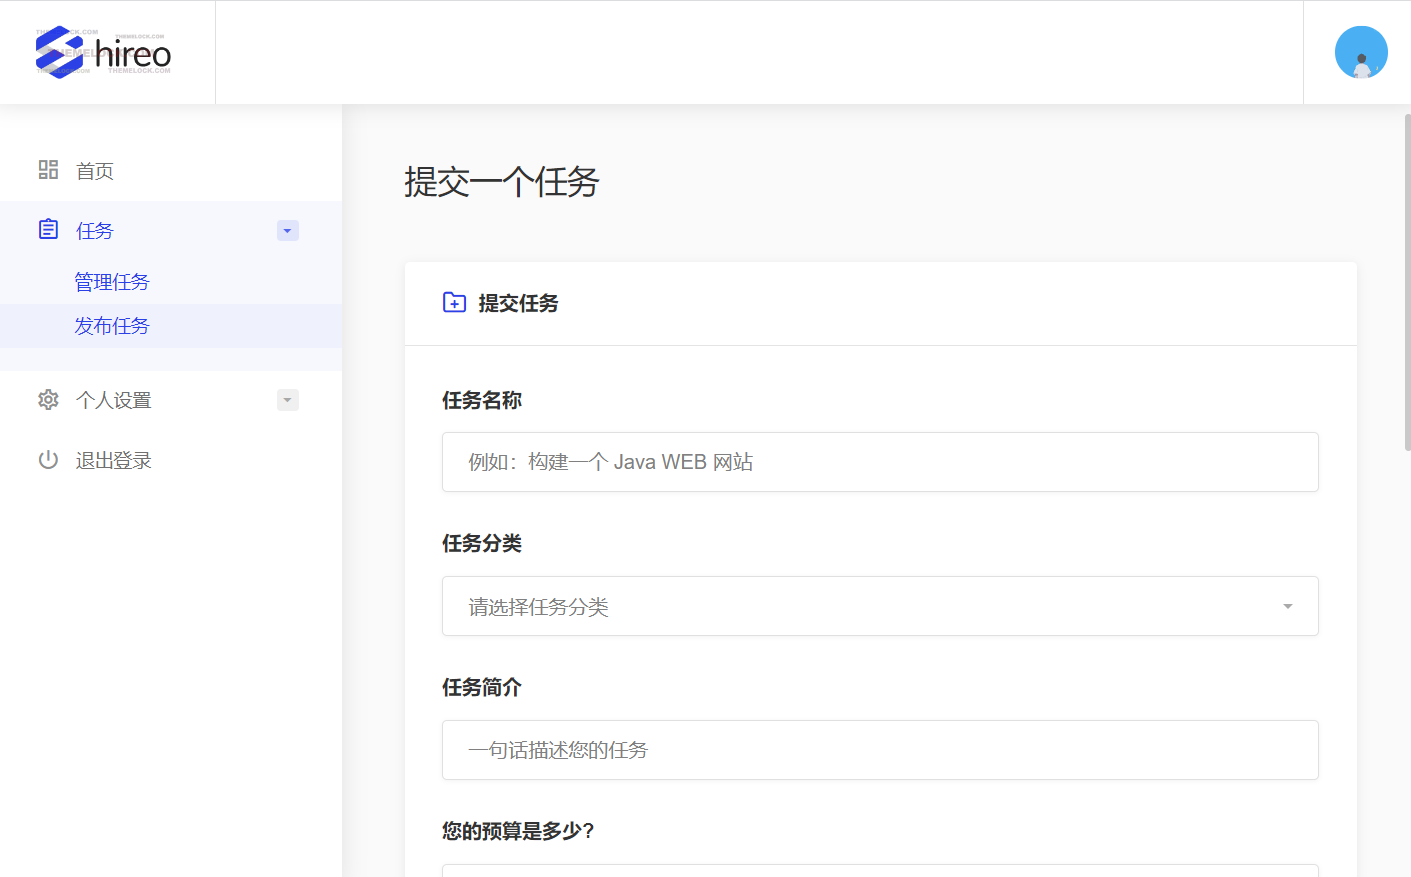Open 管理任务 in the sidebar

(x=112, y=282)
